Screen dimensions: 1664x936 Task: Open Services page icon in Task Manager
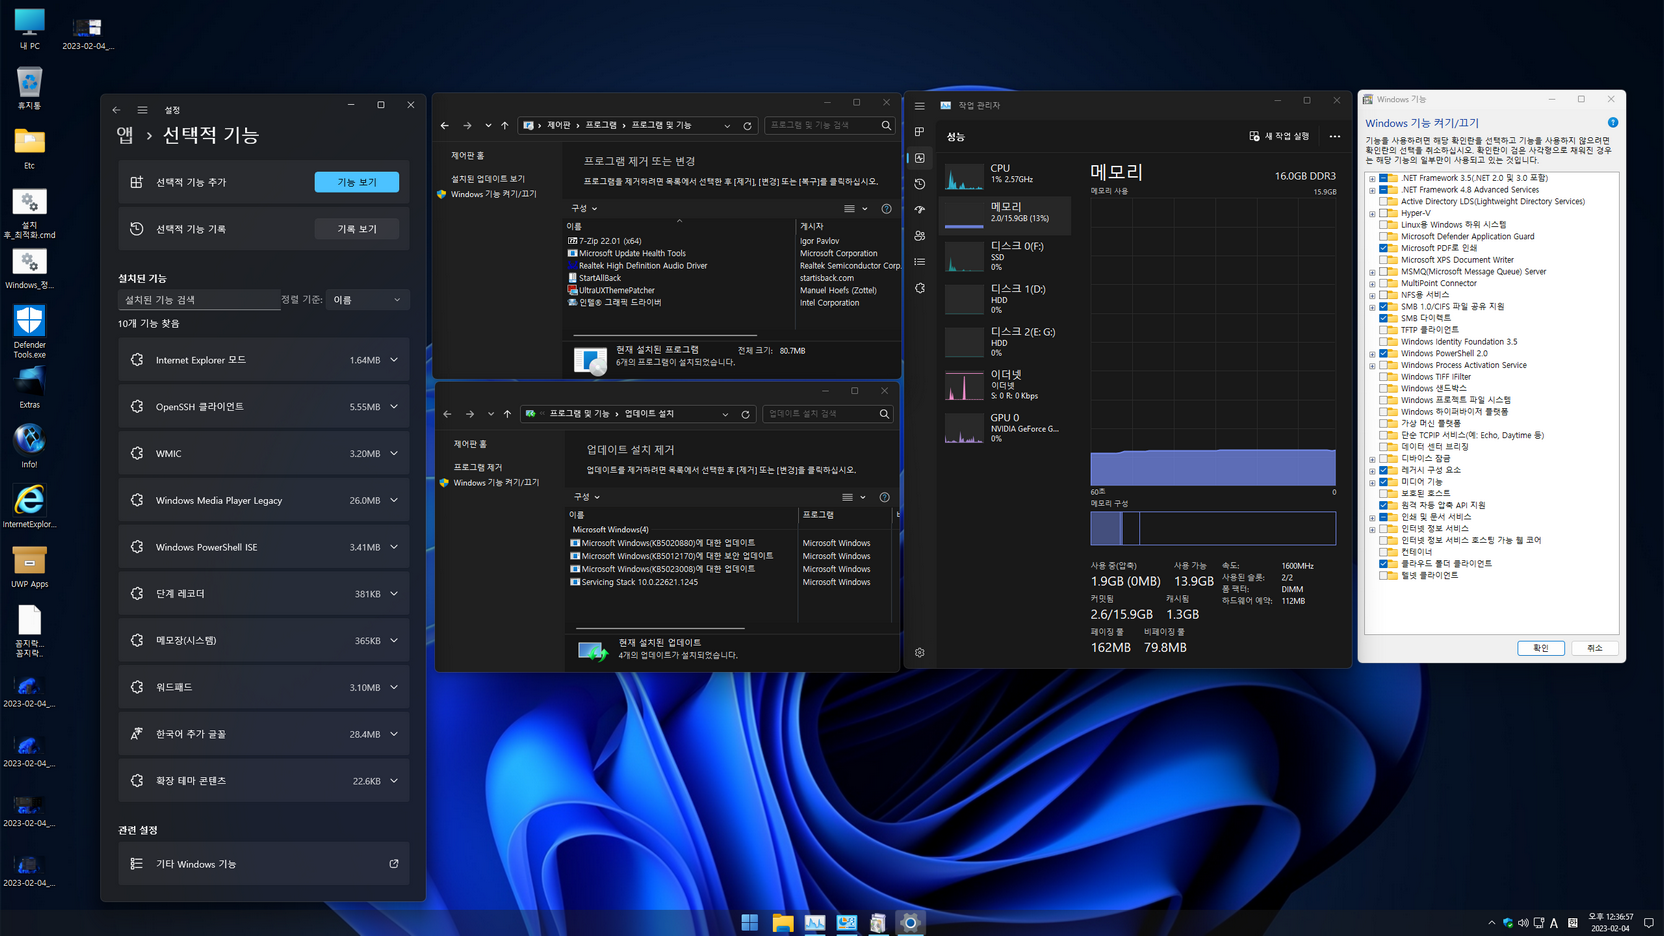point(920,288)
